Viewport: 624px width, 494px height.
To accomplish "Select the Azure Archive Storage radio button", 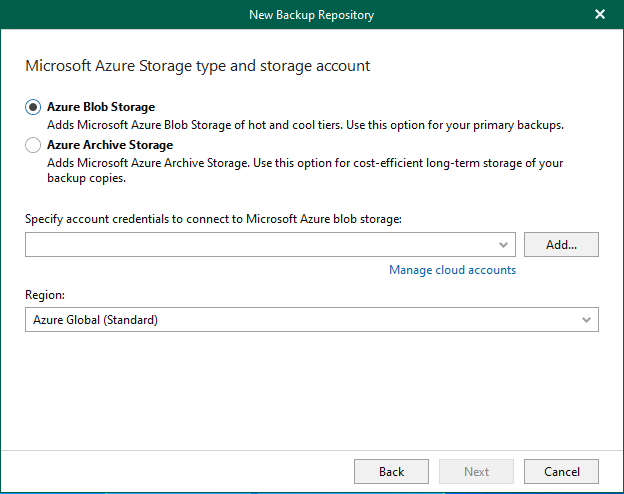I will click(33, 145).
